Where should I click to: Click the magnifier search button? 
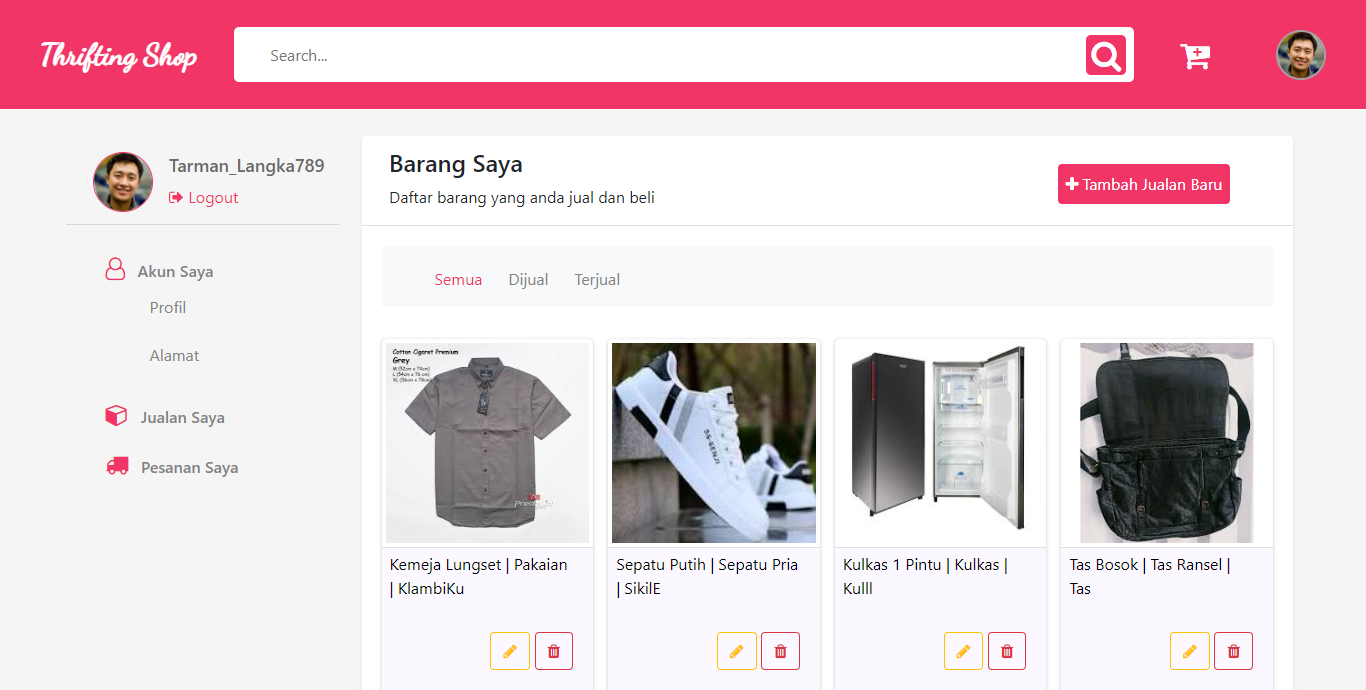(x=1105, y=55)
